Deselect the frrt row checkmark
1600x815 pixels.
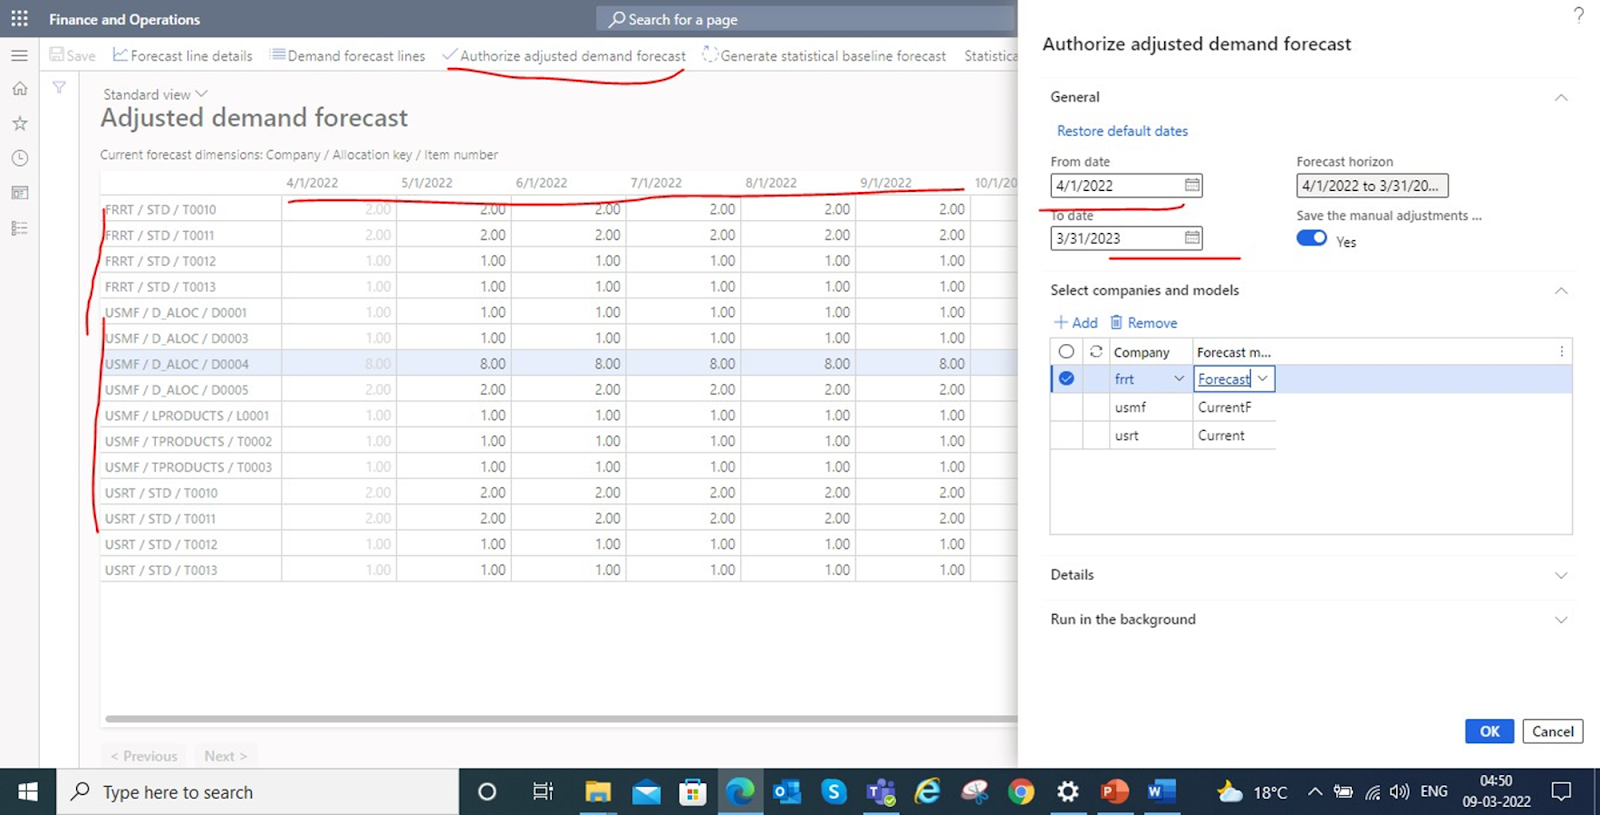pos(1066,378)
